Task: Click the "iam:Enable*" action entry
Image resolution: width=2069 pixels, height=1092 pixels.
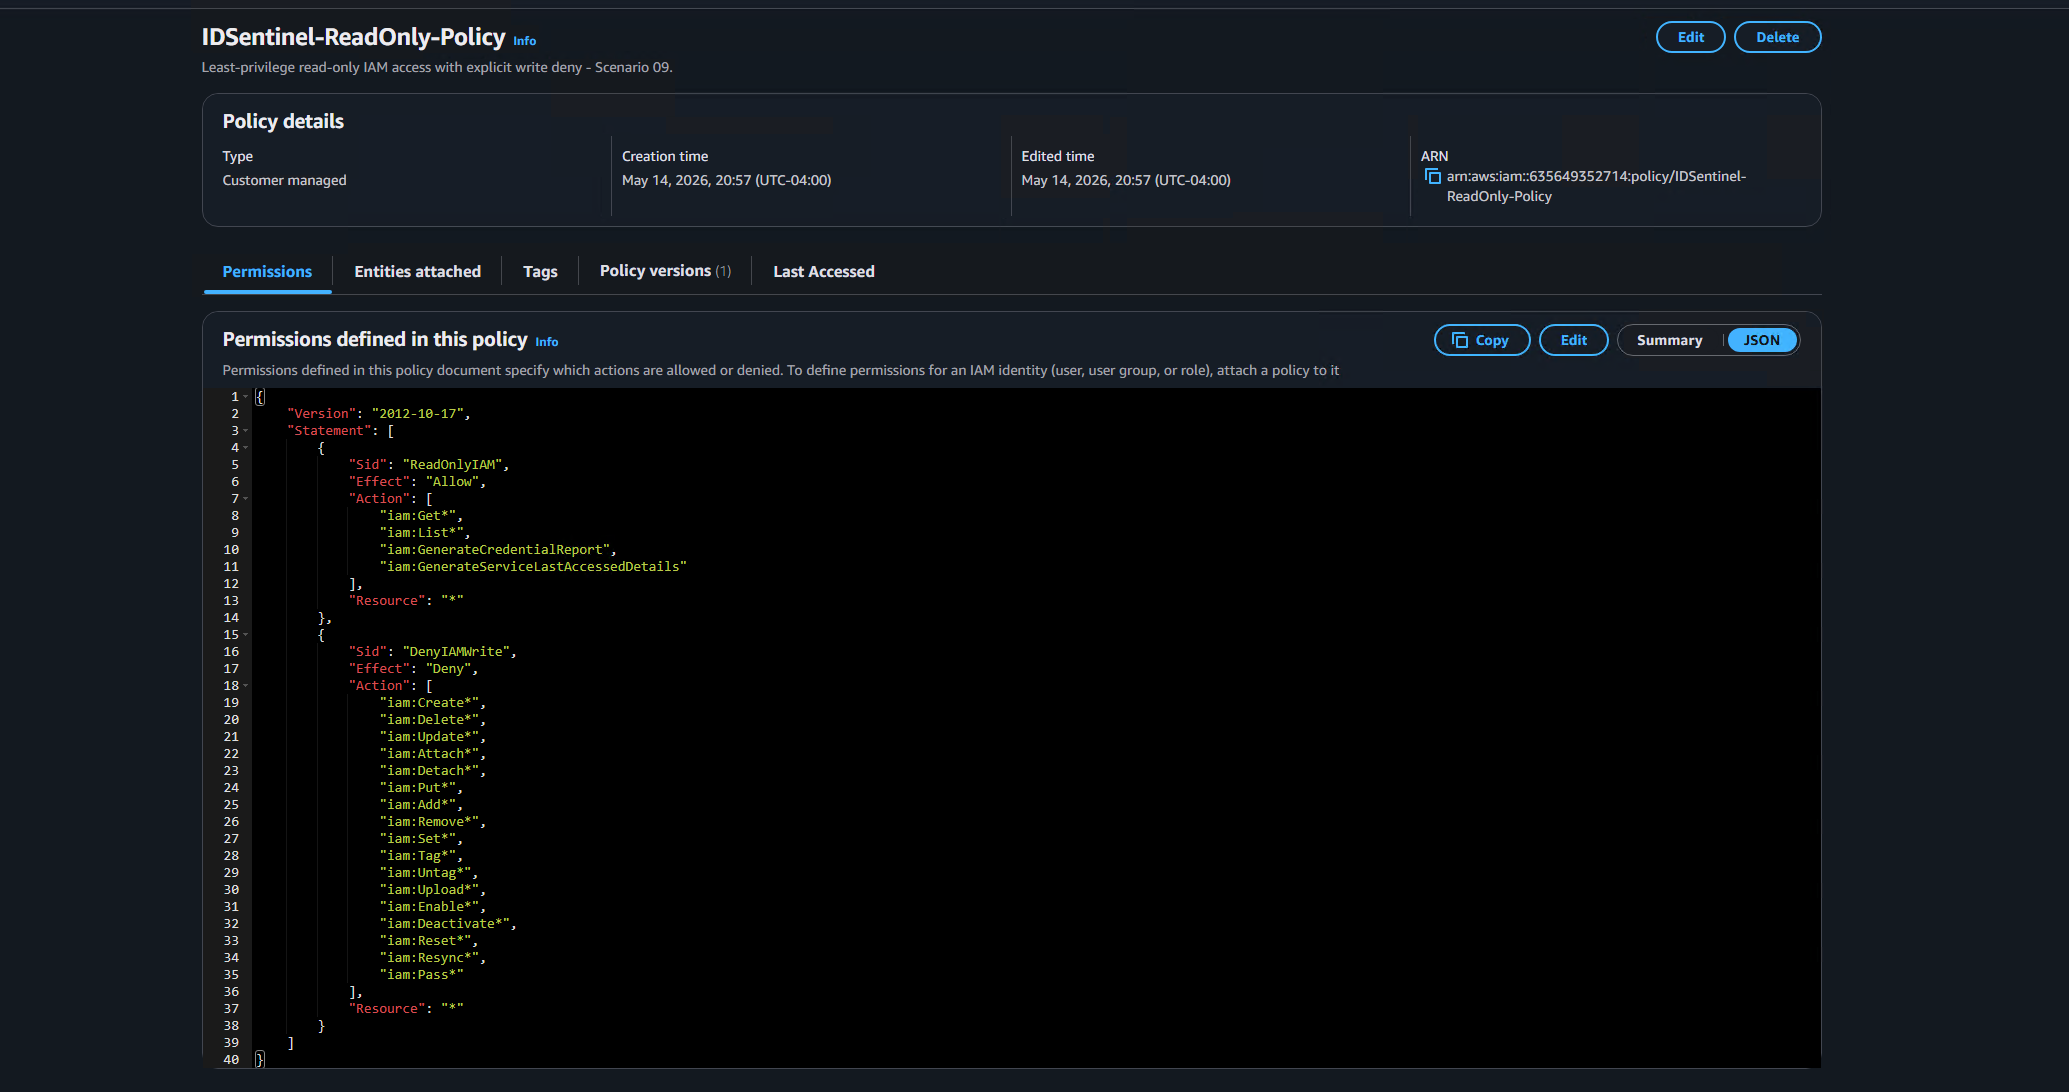Action: tap(432, 907)
